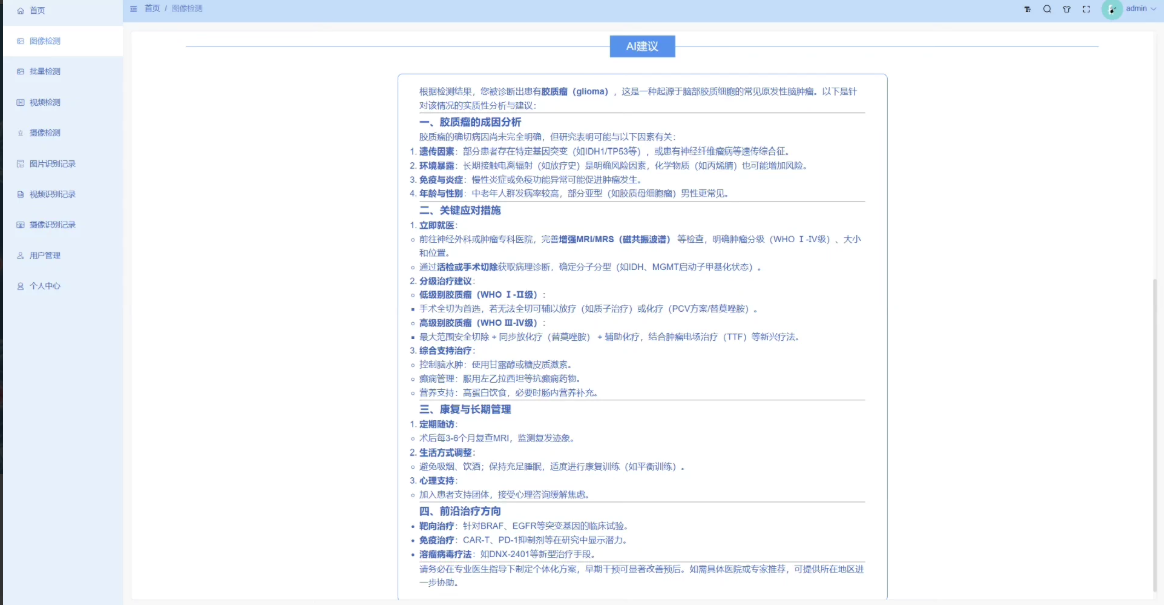Click the 用户管理 person icon
The height and width of the screenshot is (605, 1164).
[21, 256]
